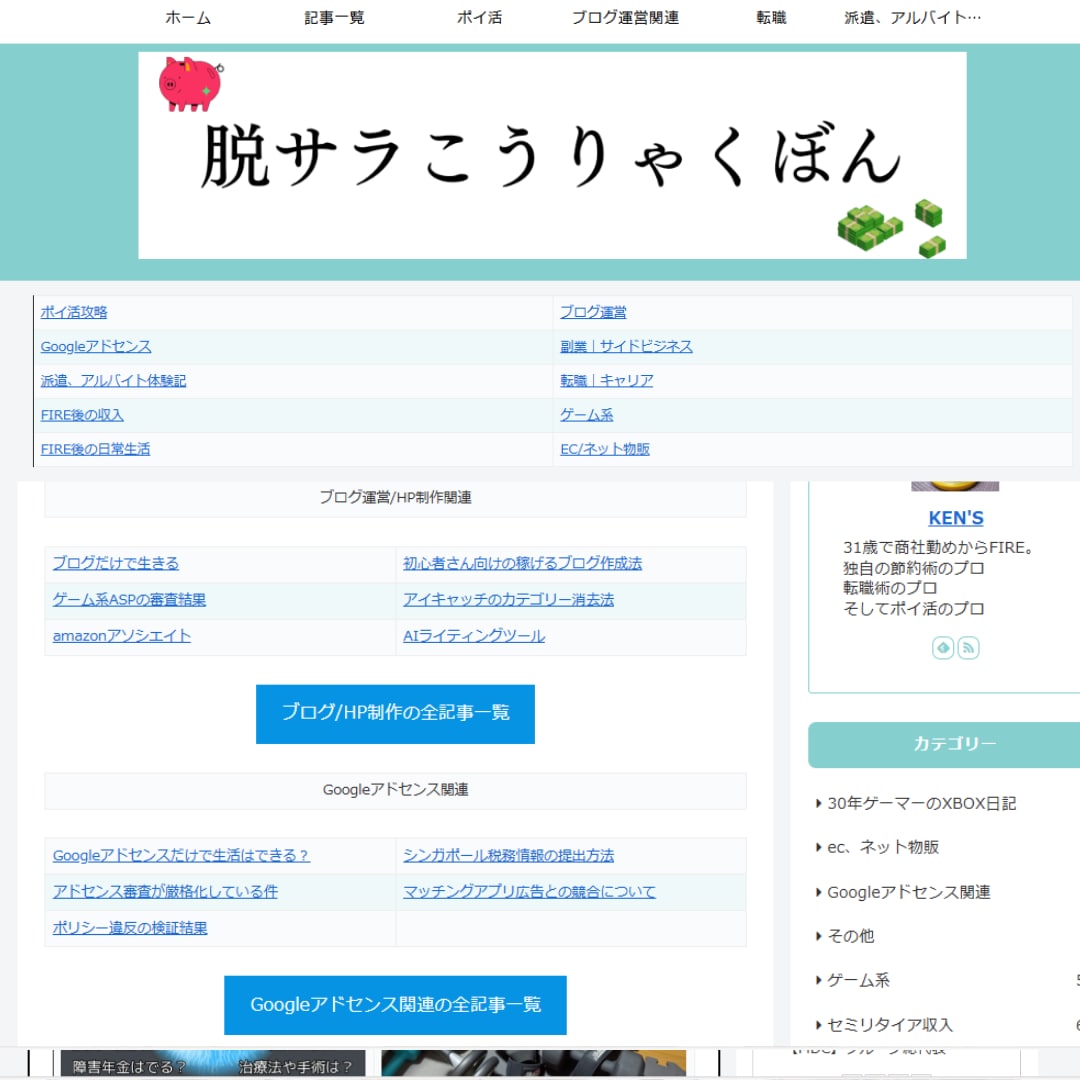The height and width of the screenshot is (1080, 1080).
Task: Click the RSS feed icon under KEN'S profile
Action: point(968,647)
